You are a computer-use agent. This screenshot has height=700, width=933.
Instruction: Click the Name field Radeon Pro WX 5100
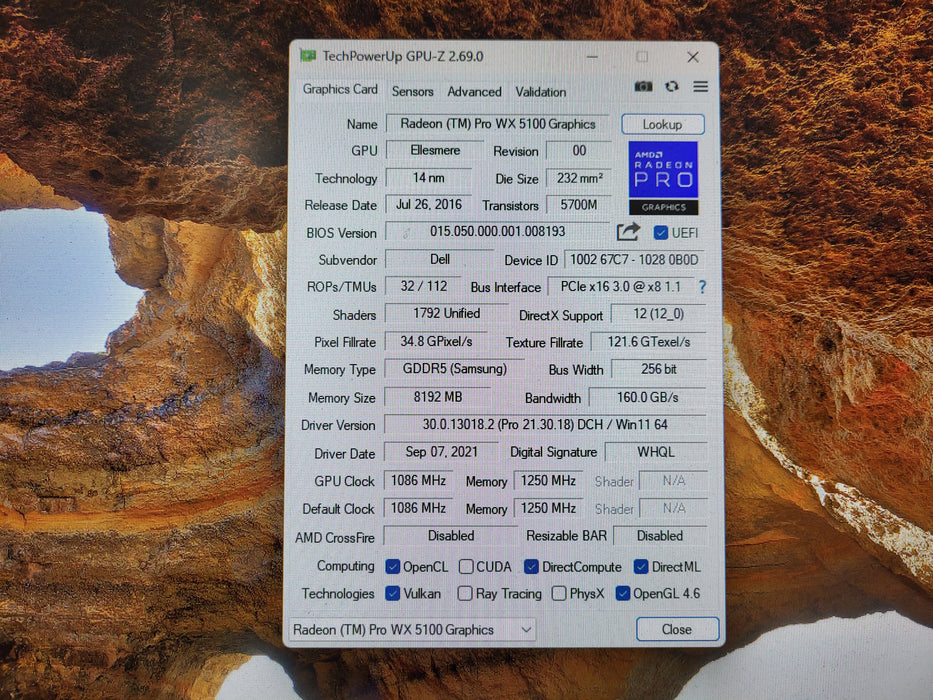[x=497, y=124]
